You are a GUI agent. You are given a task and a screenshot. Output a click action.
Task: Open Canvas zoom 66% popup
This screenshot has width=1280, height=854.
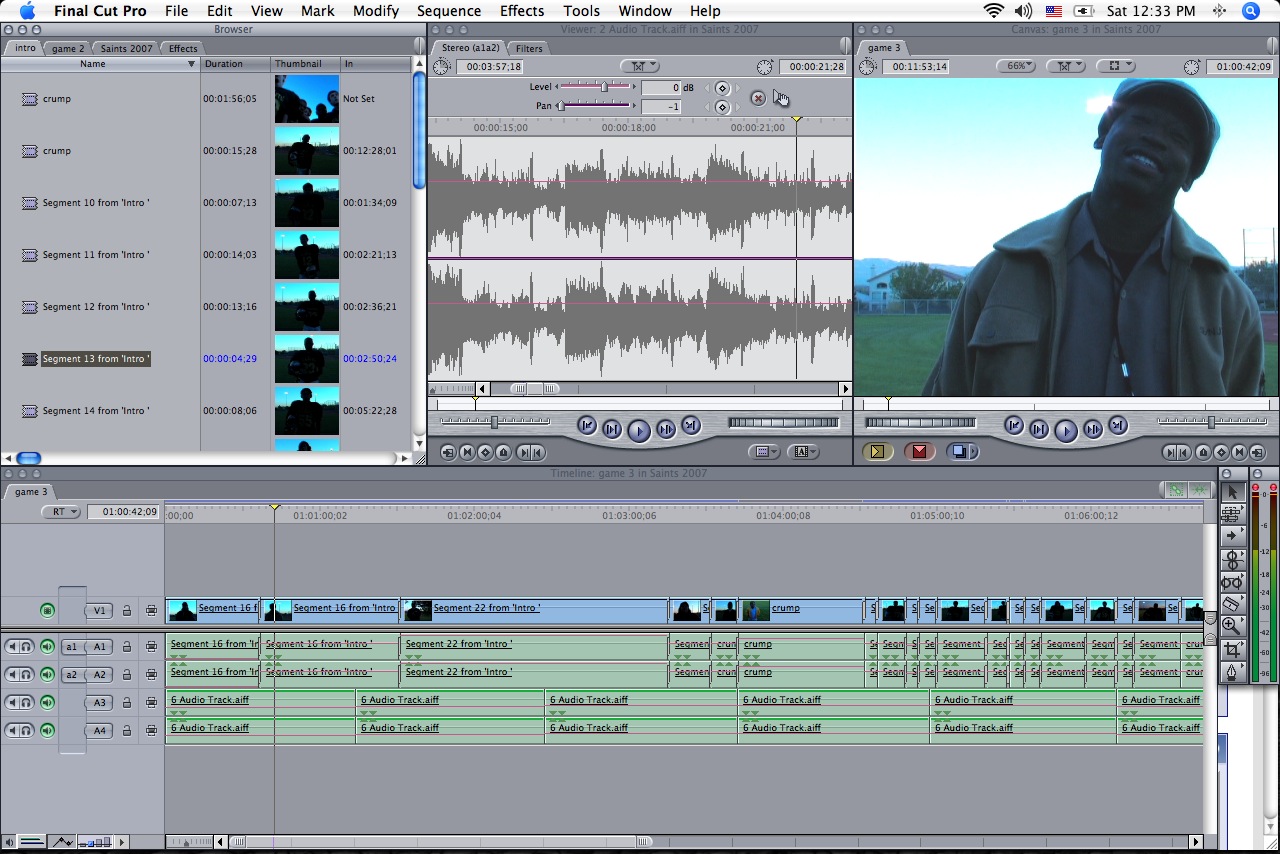tap(1016, 66)
